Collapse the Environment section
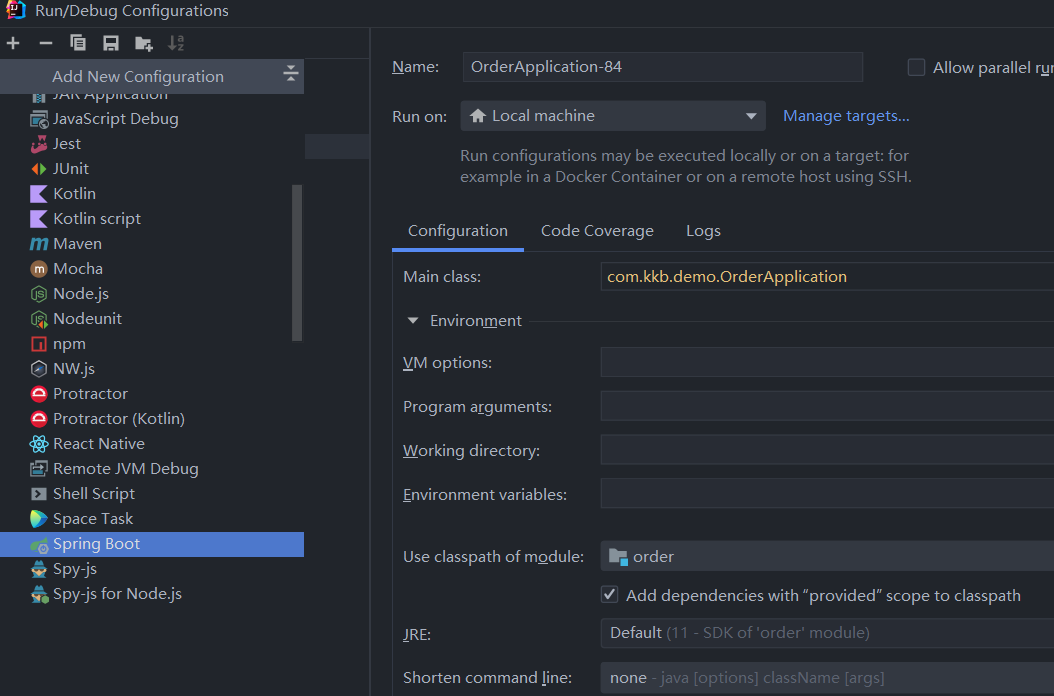The image size is (1054, 696). tap(413, 321)
